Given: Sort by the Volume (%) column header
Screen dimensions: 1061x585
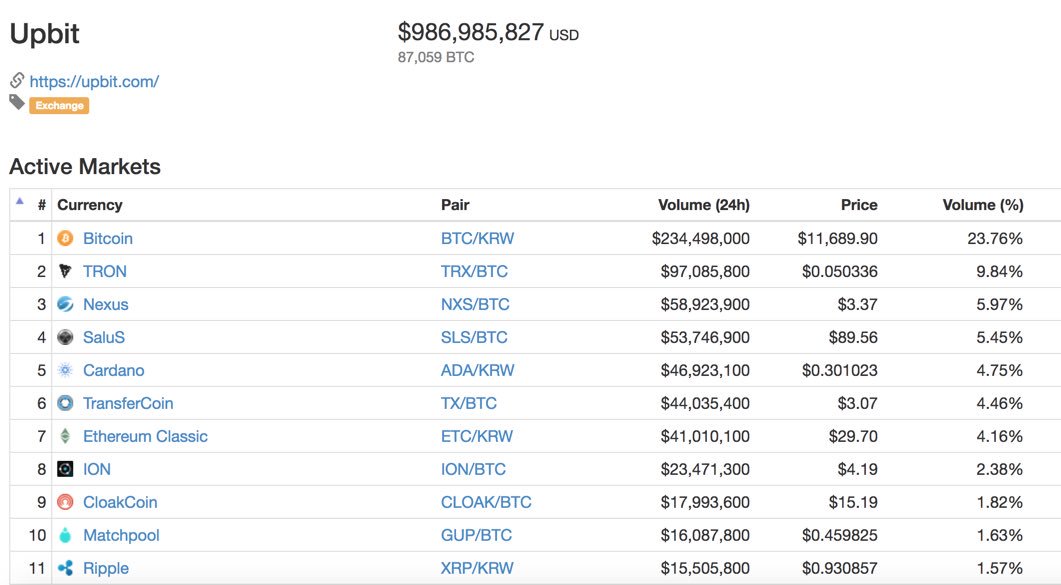Looking at the screenshot, I should [983, 205].
